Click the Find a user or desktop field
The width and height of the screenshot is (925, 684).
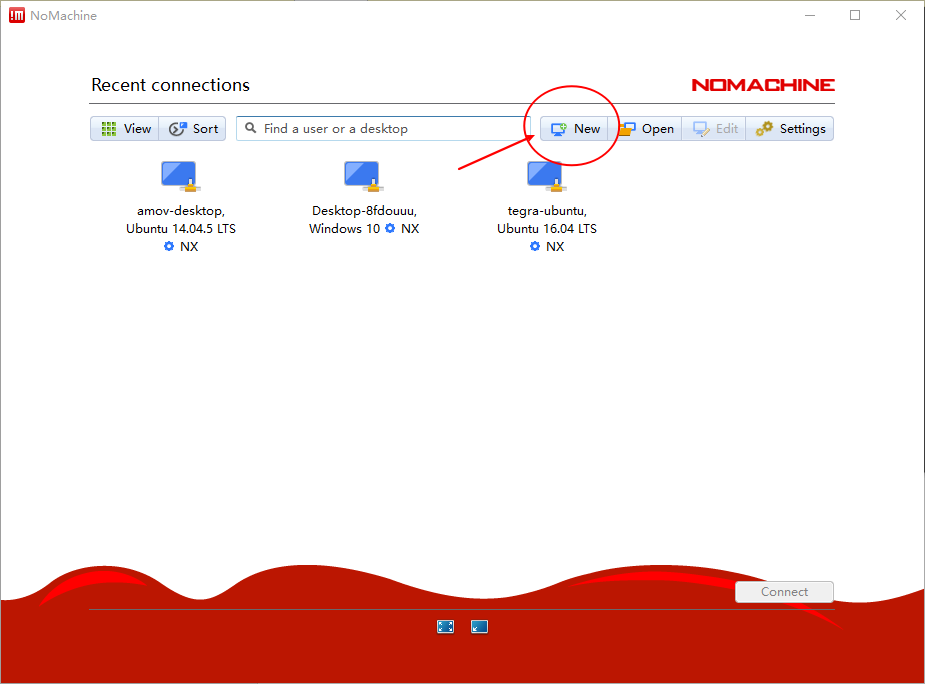coord(383,129)
